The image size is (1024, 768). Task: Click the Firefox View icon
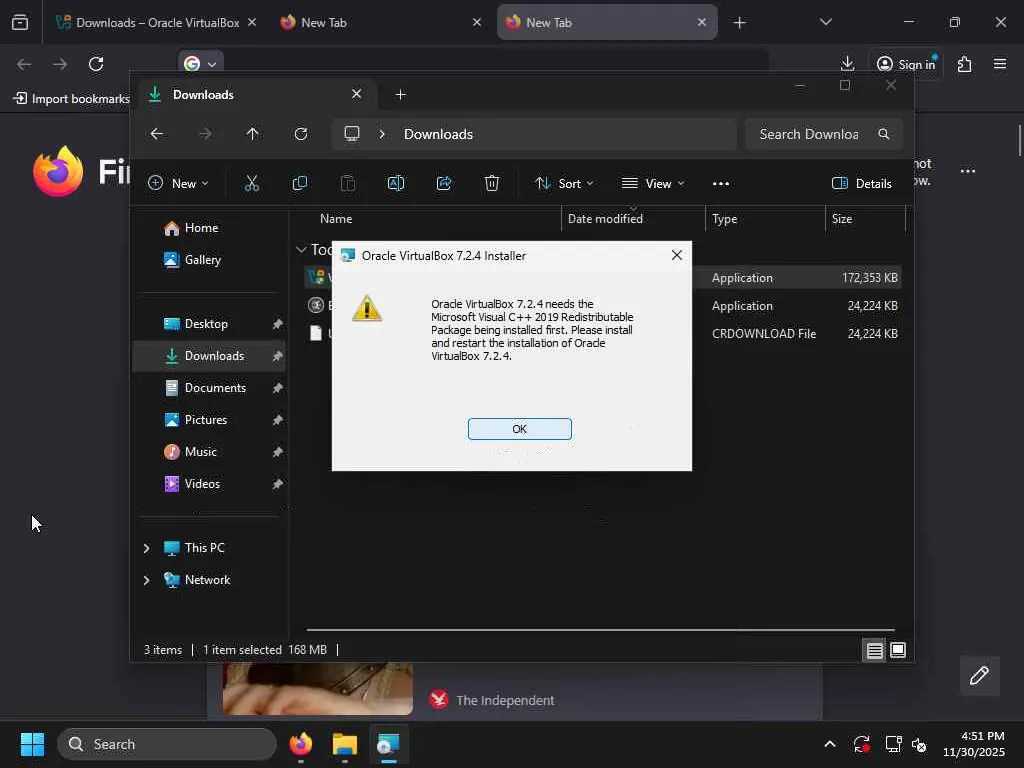[x=20, y=23]
